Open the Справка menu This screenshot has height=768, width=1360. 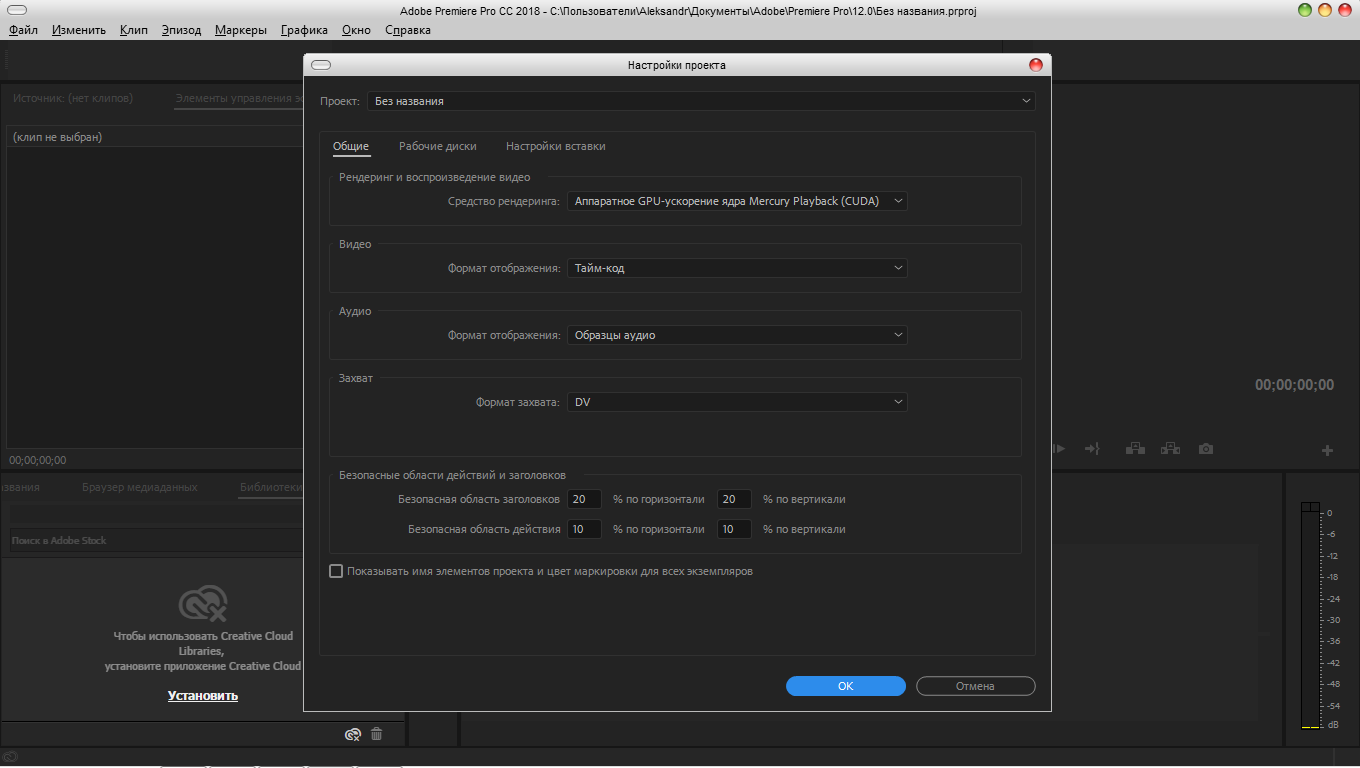[x=408, y=30]
